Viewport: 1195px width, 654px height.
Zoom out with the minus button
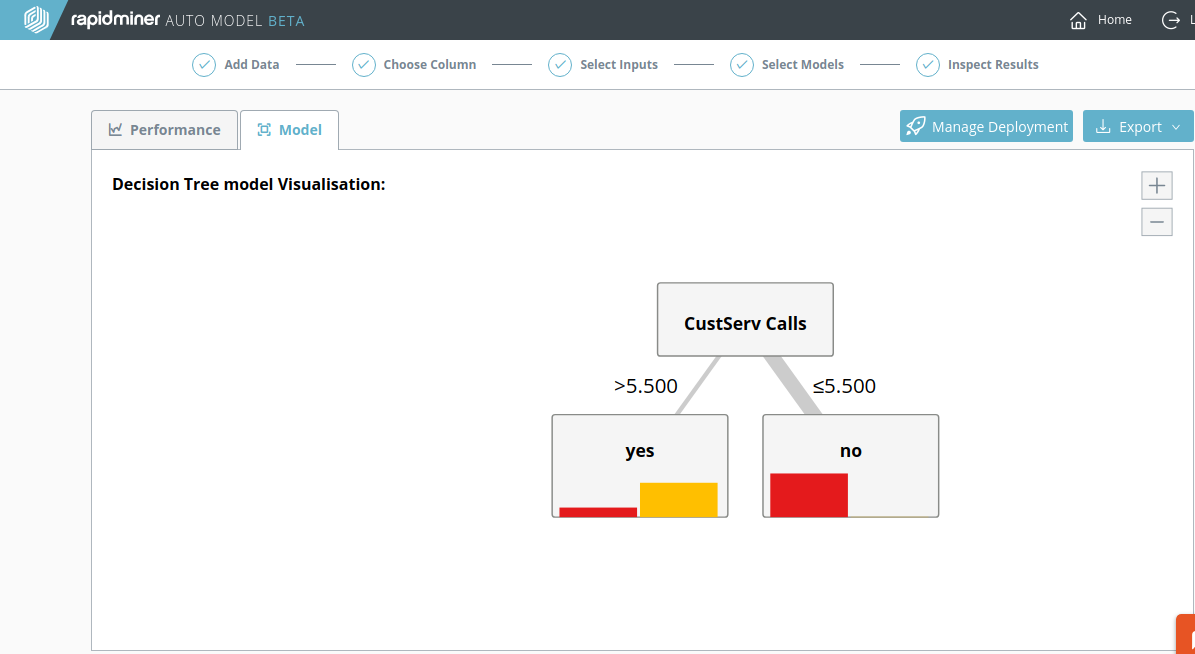(x=1157, y=222)
